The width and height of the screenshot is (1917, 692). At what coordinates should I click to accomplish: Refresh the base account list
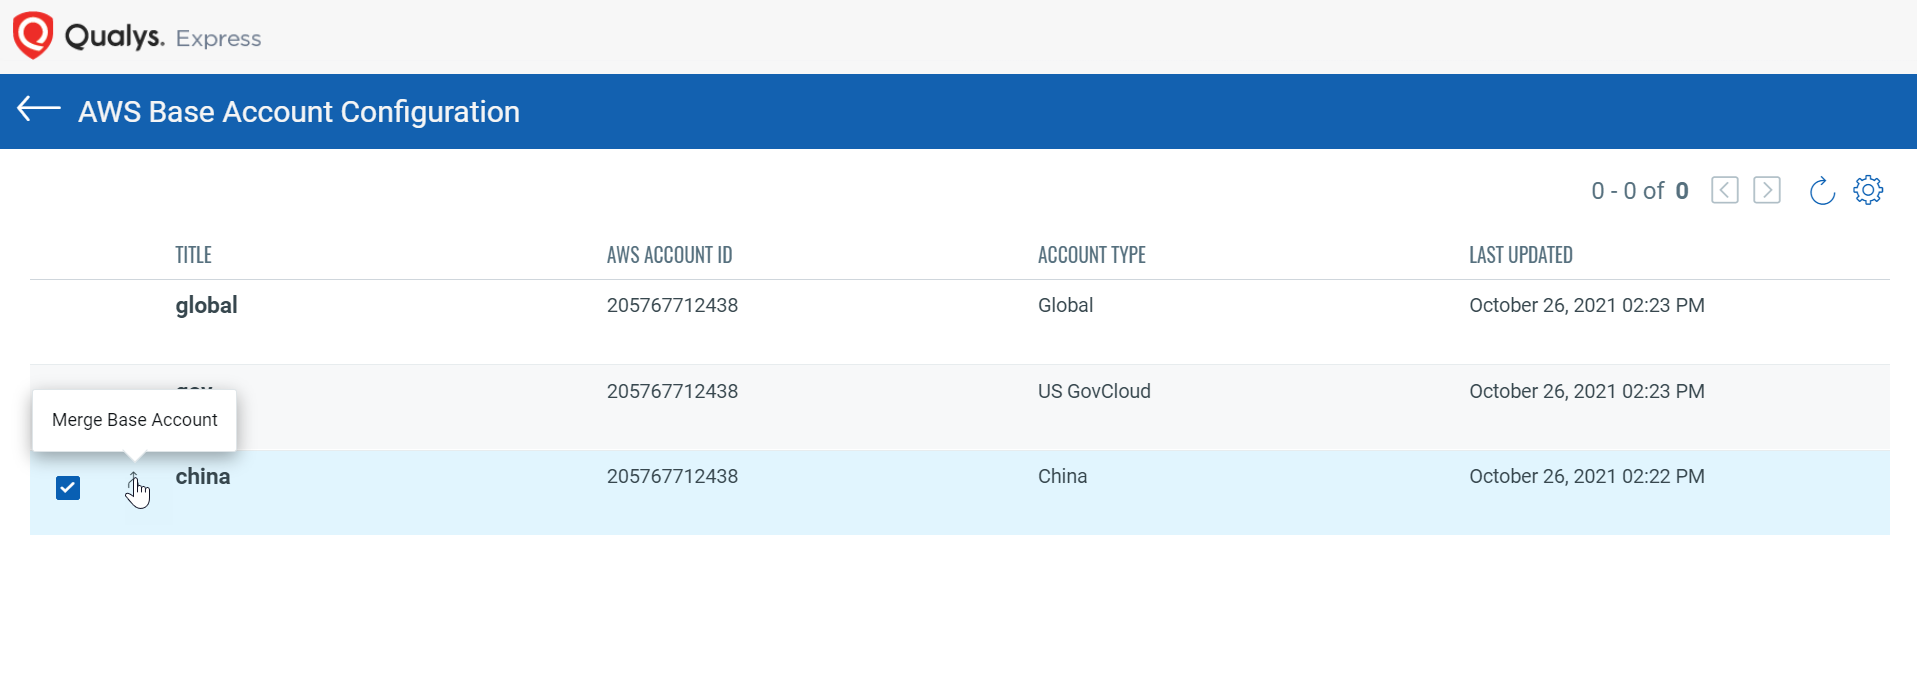point(1822,190)
